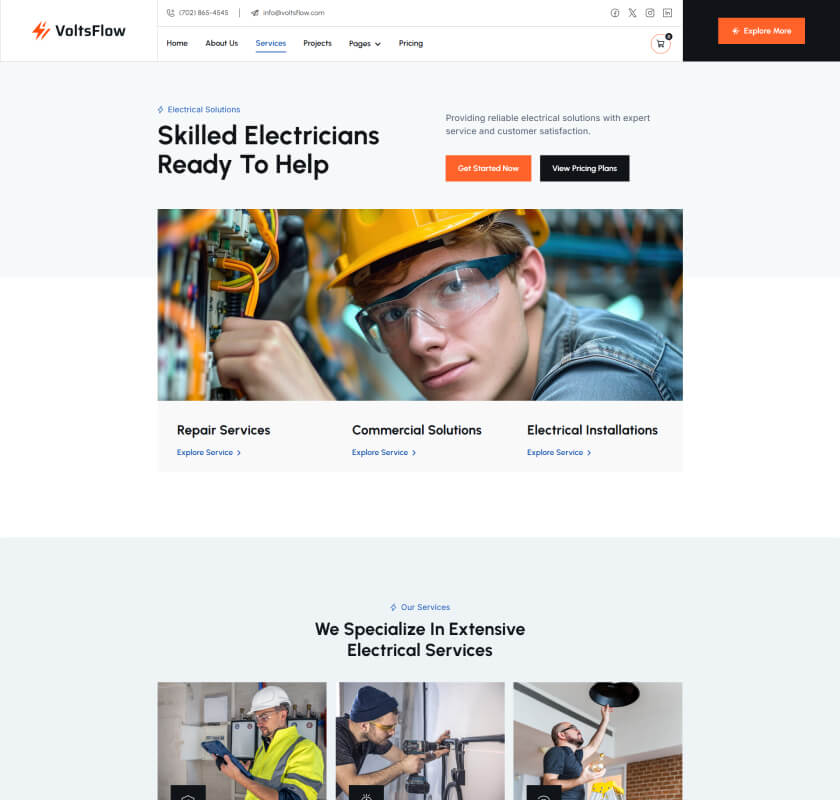Screen dimensions: 840x800
Task: Open the Facebook social icon
Action: click(614, 13)
